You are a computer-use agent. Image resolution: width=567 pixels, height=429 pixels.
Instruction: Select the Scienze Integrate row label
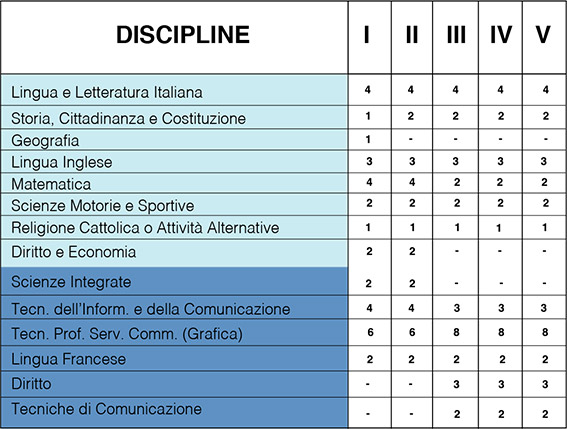click(71, 282)
